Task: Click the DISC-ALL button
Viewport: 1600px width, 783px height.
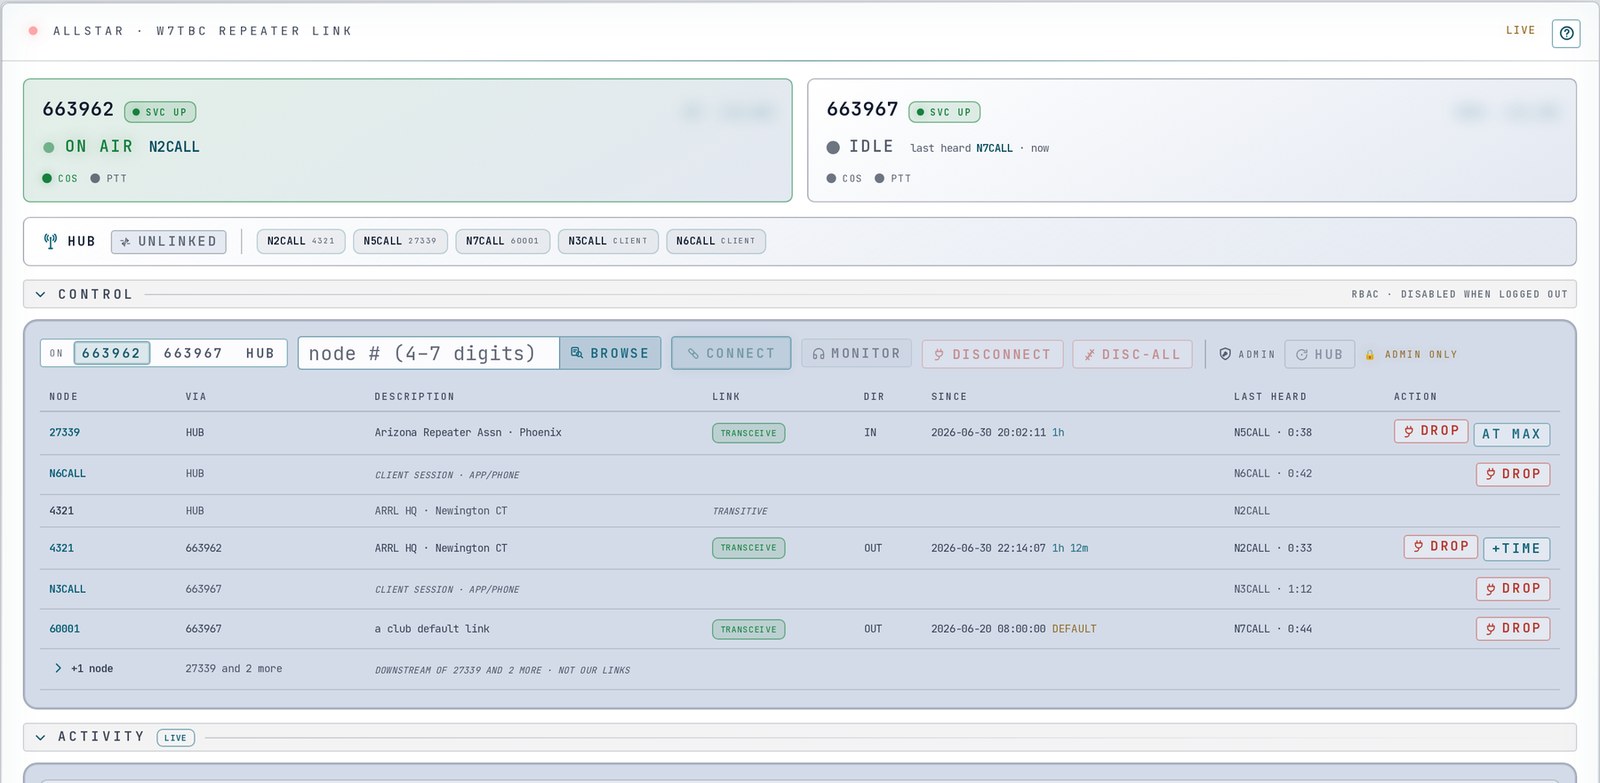Action: 1132,354
